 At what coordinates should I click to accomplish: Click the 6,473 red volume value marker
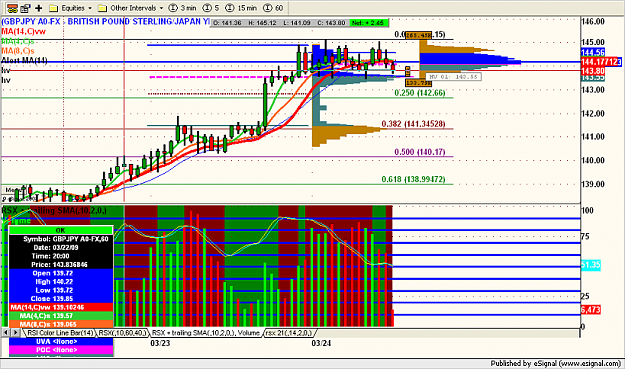pos(591,310)
